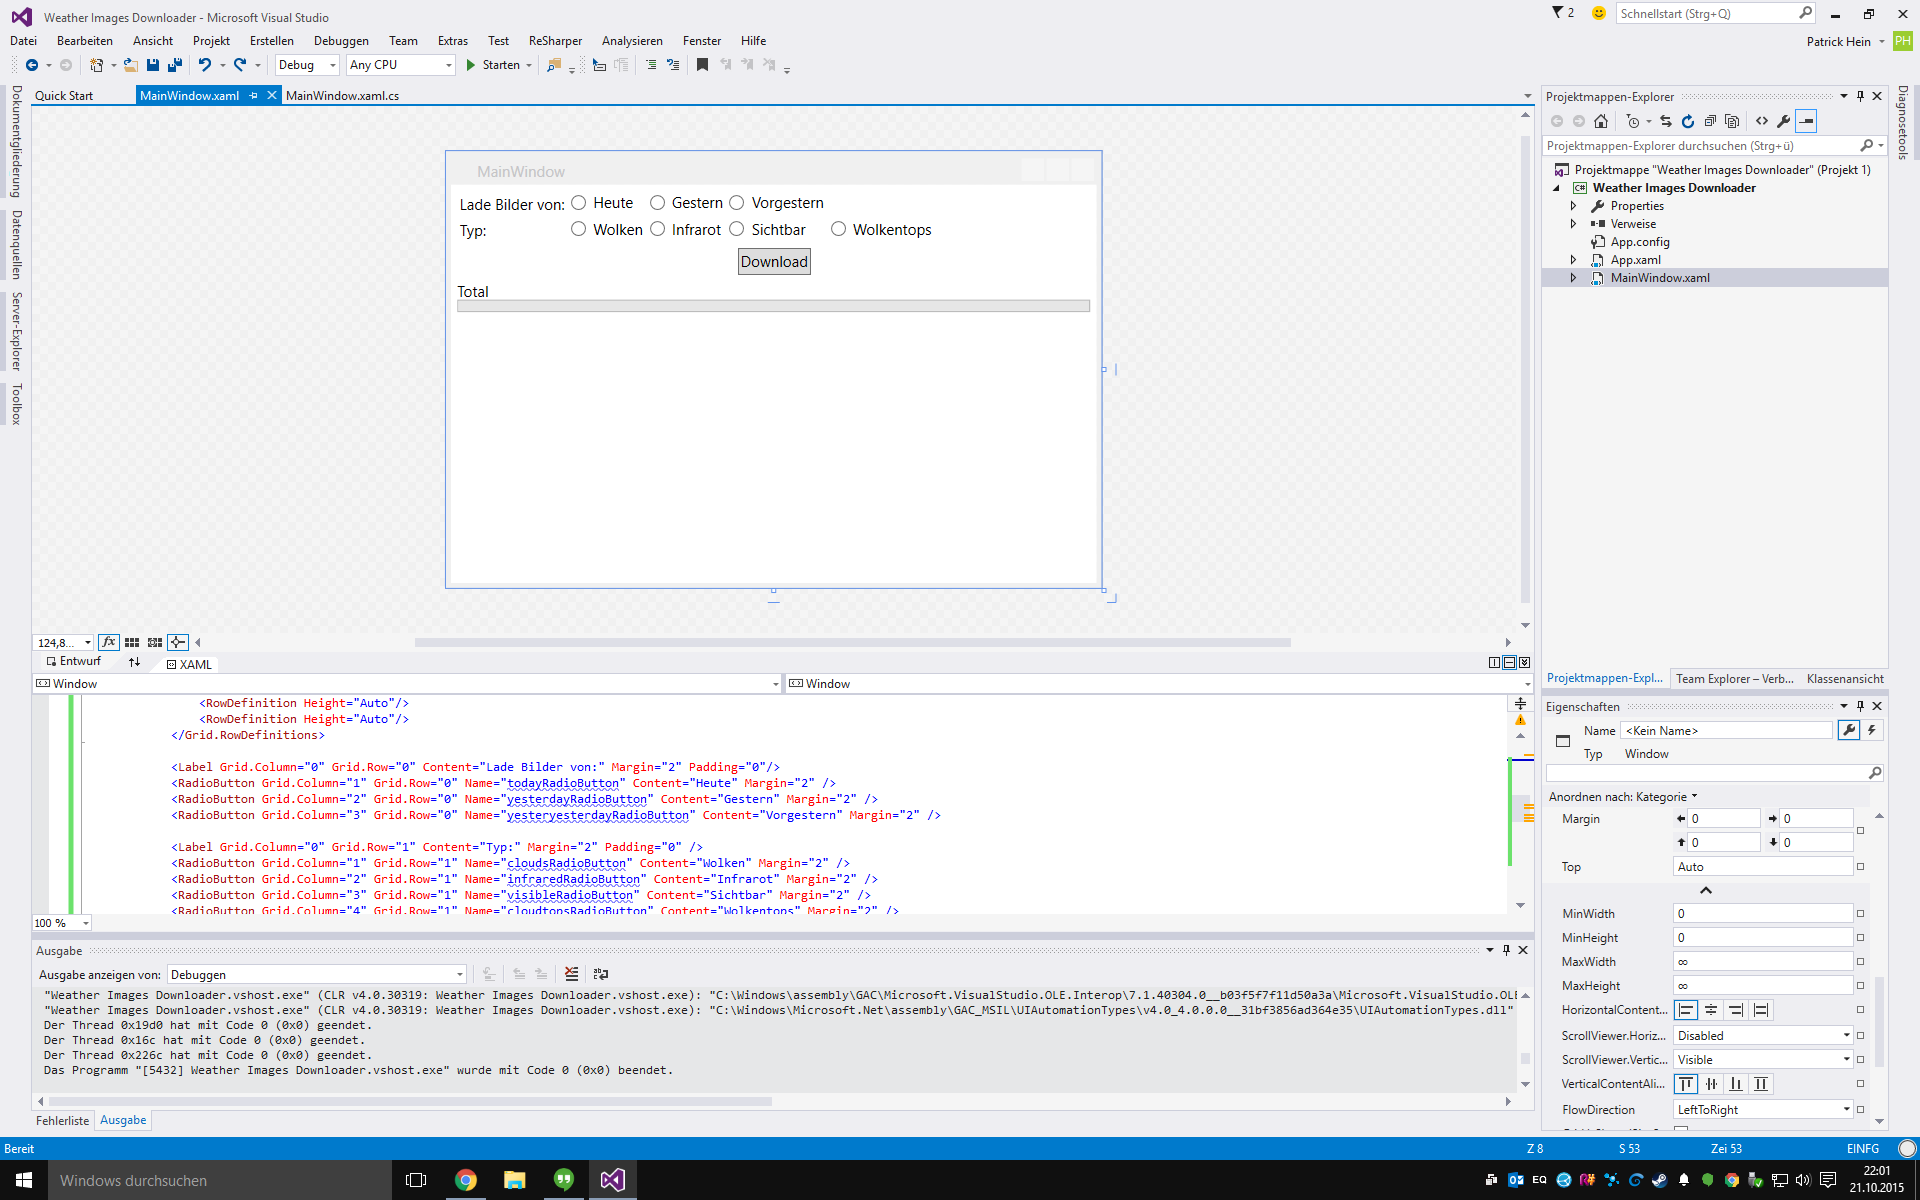Select the Heute radio button

click(579, 203)
